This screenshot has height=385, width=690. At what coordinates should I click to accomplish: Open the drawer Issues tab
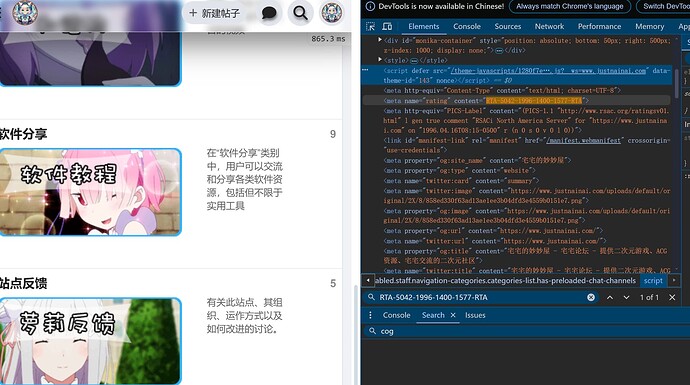pyautogui.click(x=475, y=315)
